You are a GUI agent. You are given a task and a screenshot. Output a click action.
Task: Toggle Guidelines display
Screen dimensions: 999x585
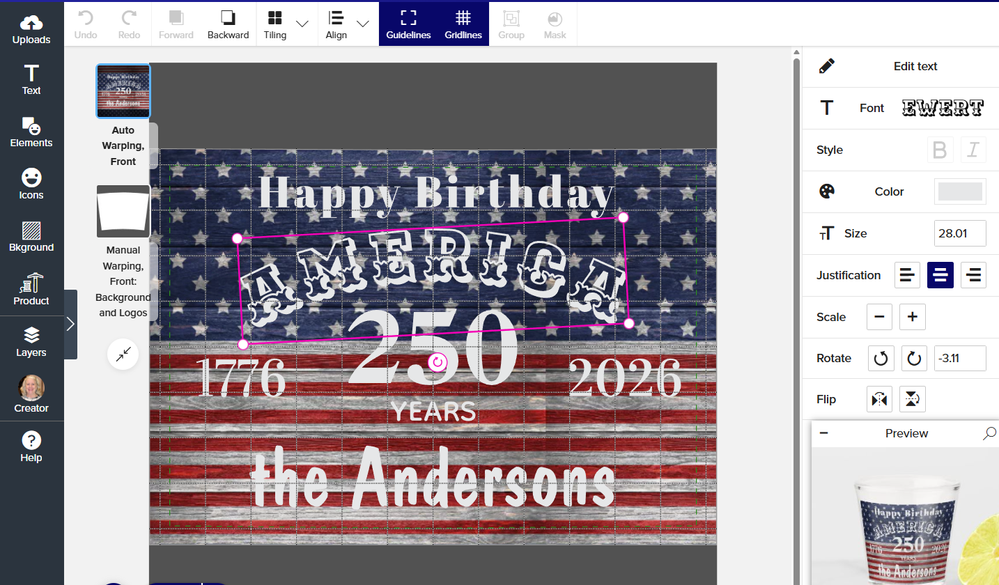point(408,25)
